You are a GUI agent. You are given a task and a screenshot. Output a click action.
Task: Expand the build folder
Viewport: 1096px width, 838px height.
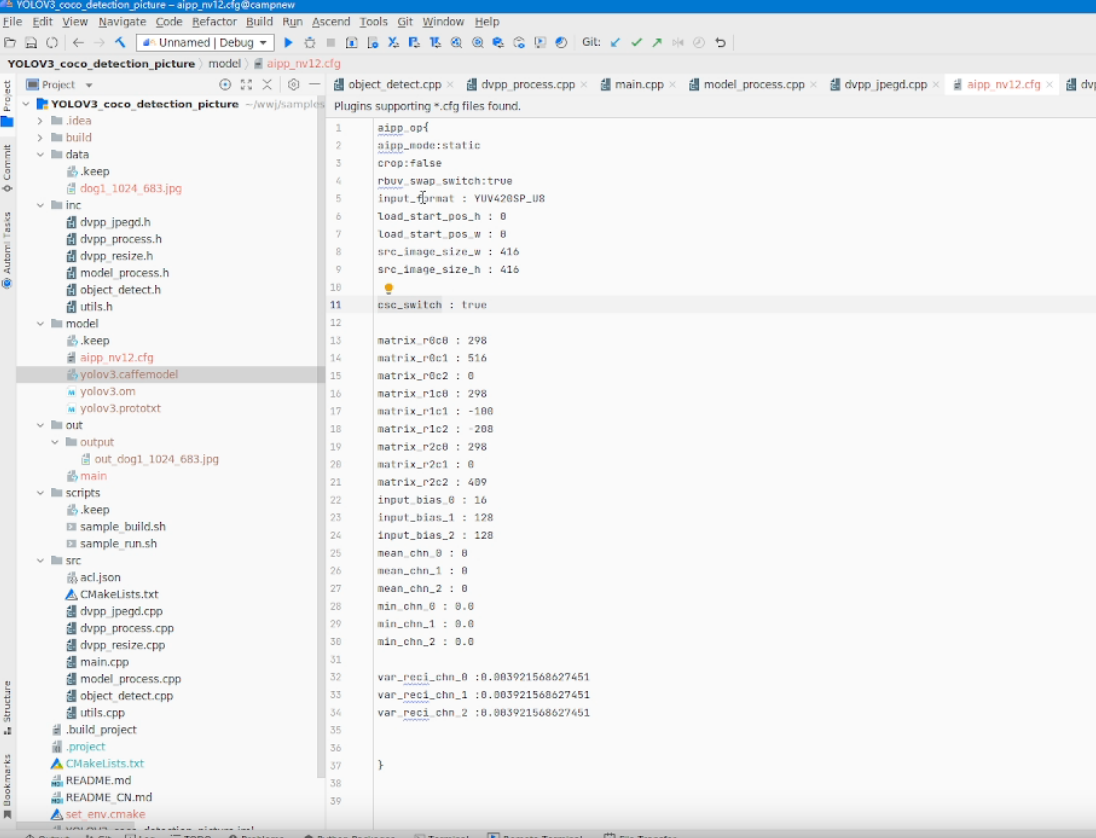tap(40, 138)
